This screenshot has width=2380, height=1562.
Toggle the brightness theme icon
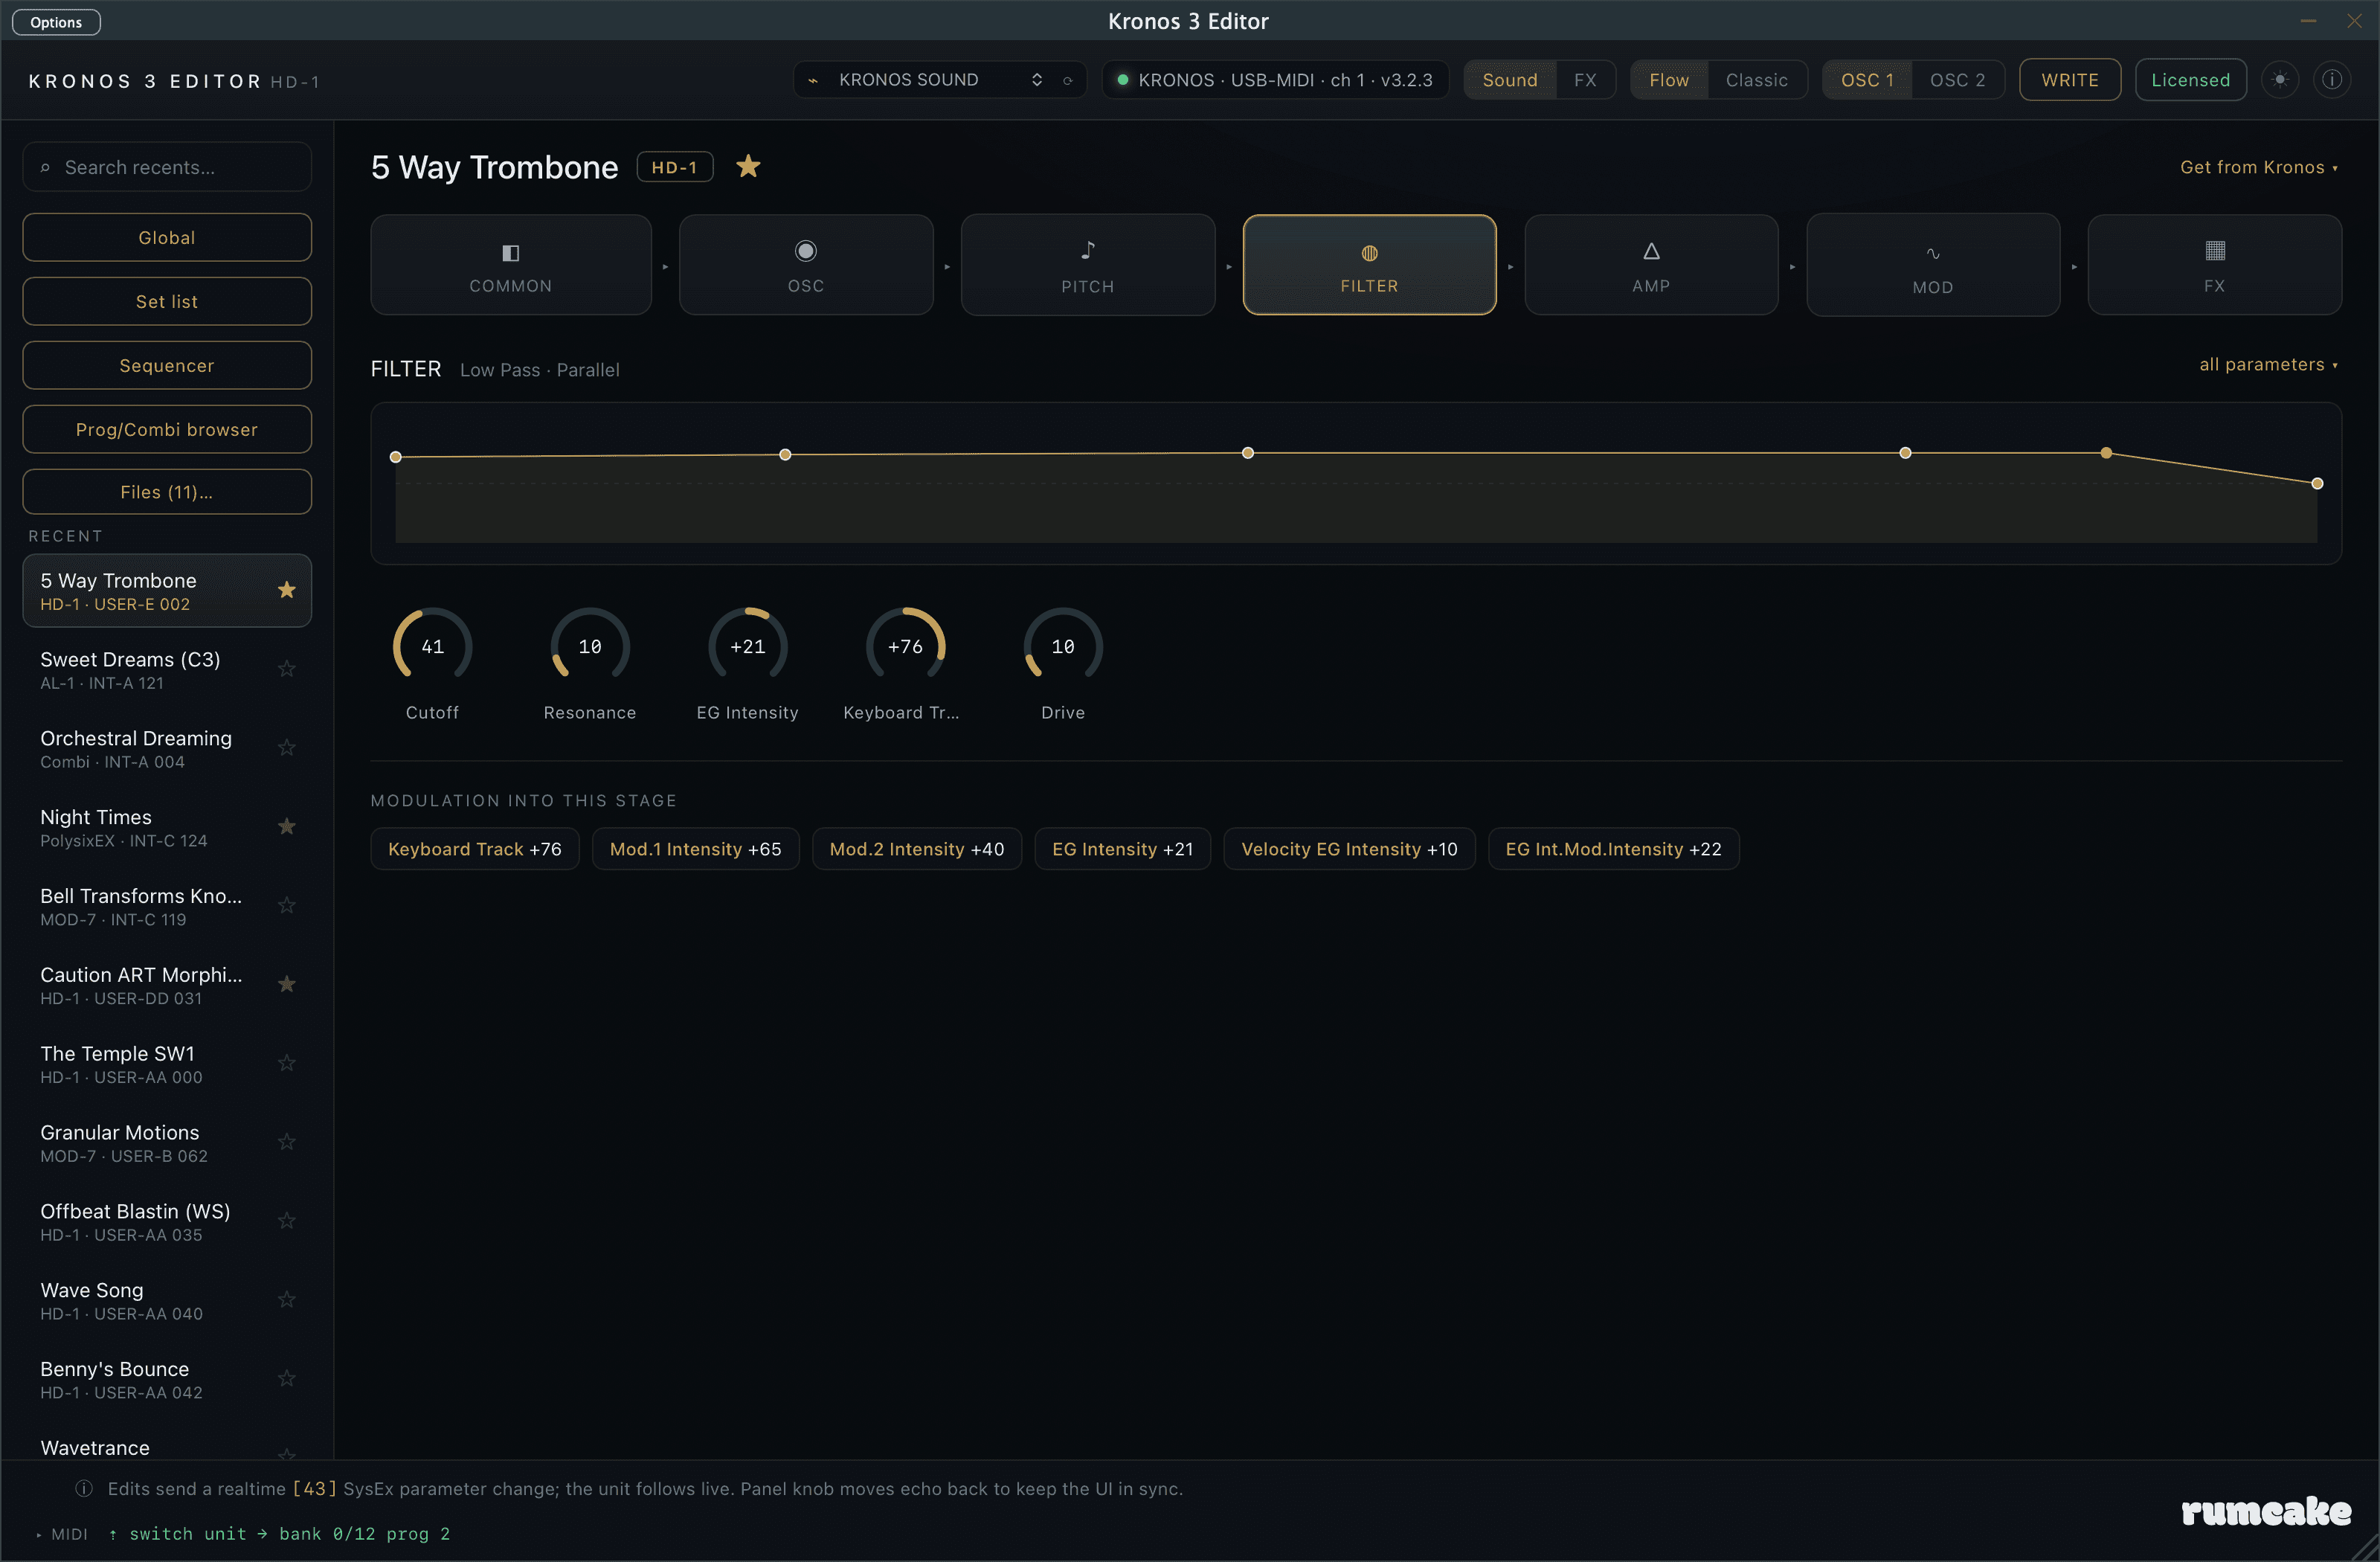coord(2280,80)
